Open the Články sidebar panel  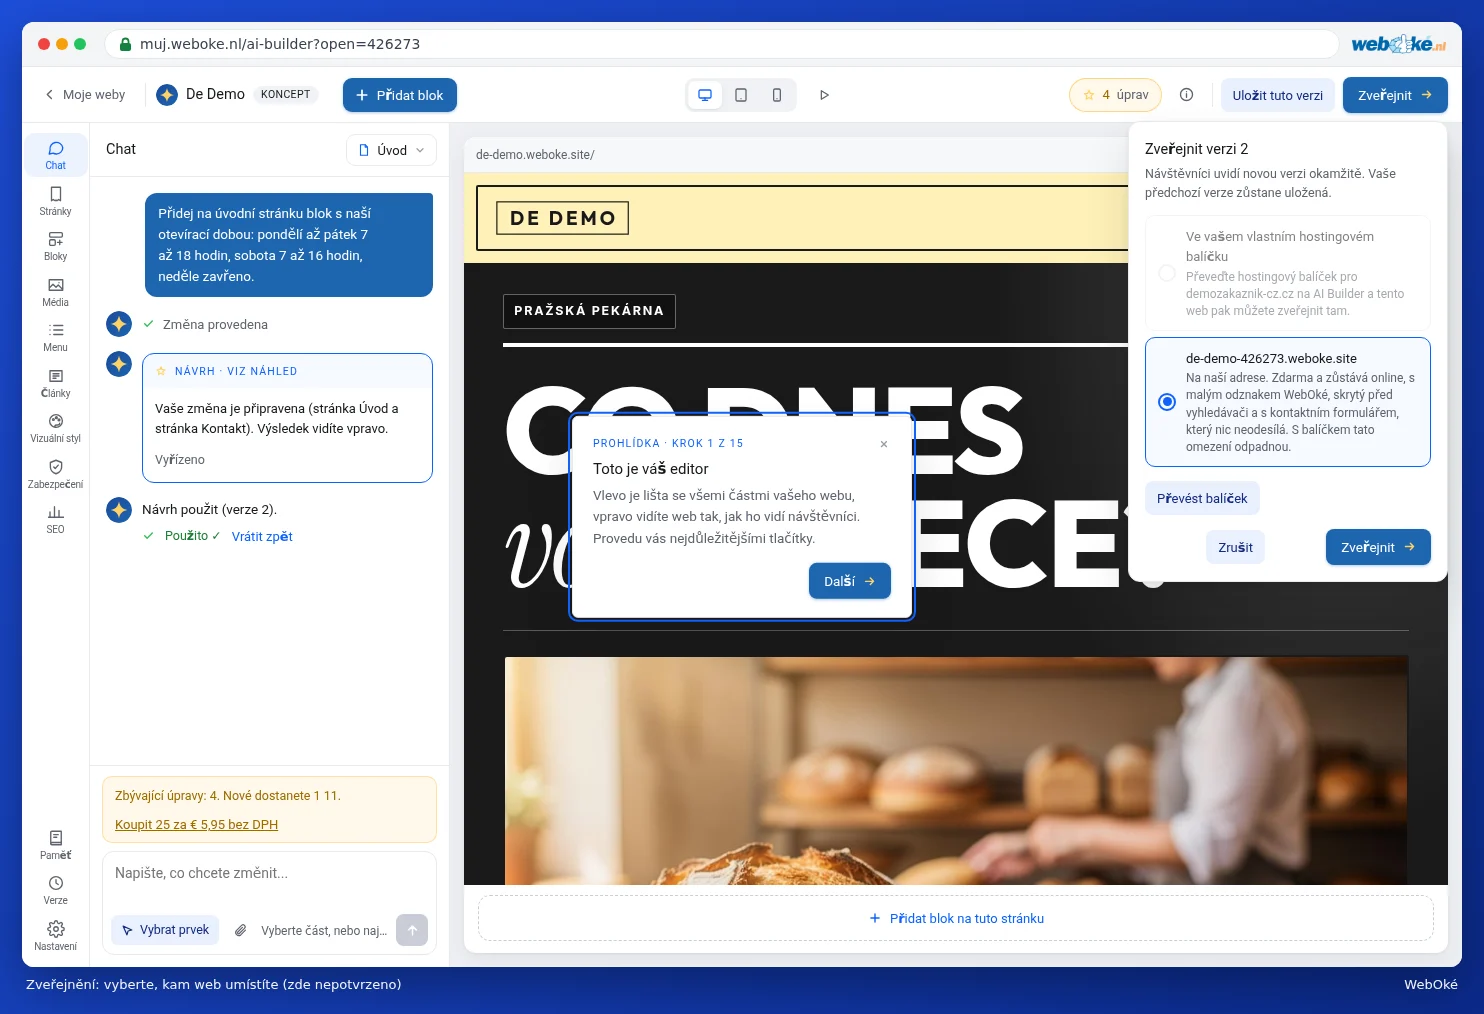(x=55, y=383)
